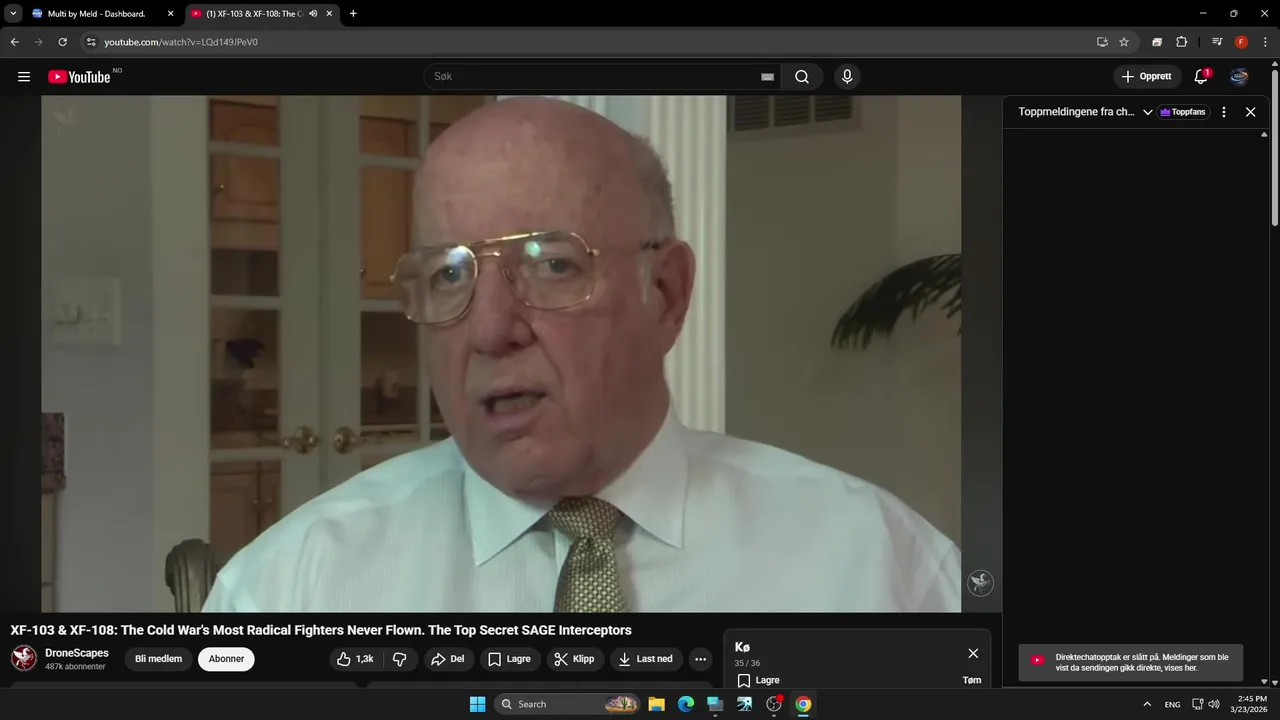Click the chat panel scrollbar
This screenshot has height=720, width=1280.
pyautogui.click(x=1264, y=406)
